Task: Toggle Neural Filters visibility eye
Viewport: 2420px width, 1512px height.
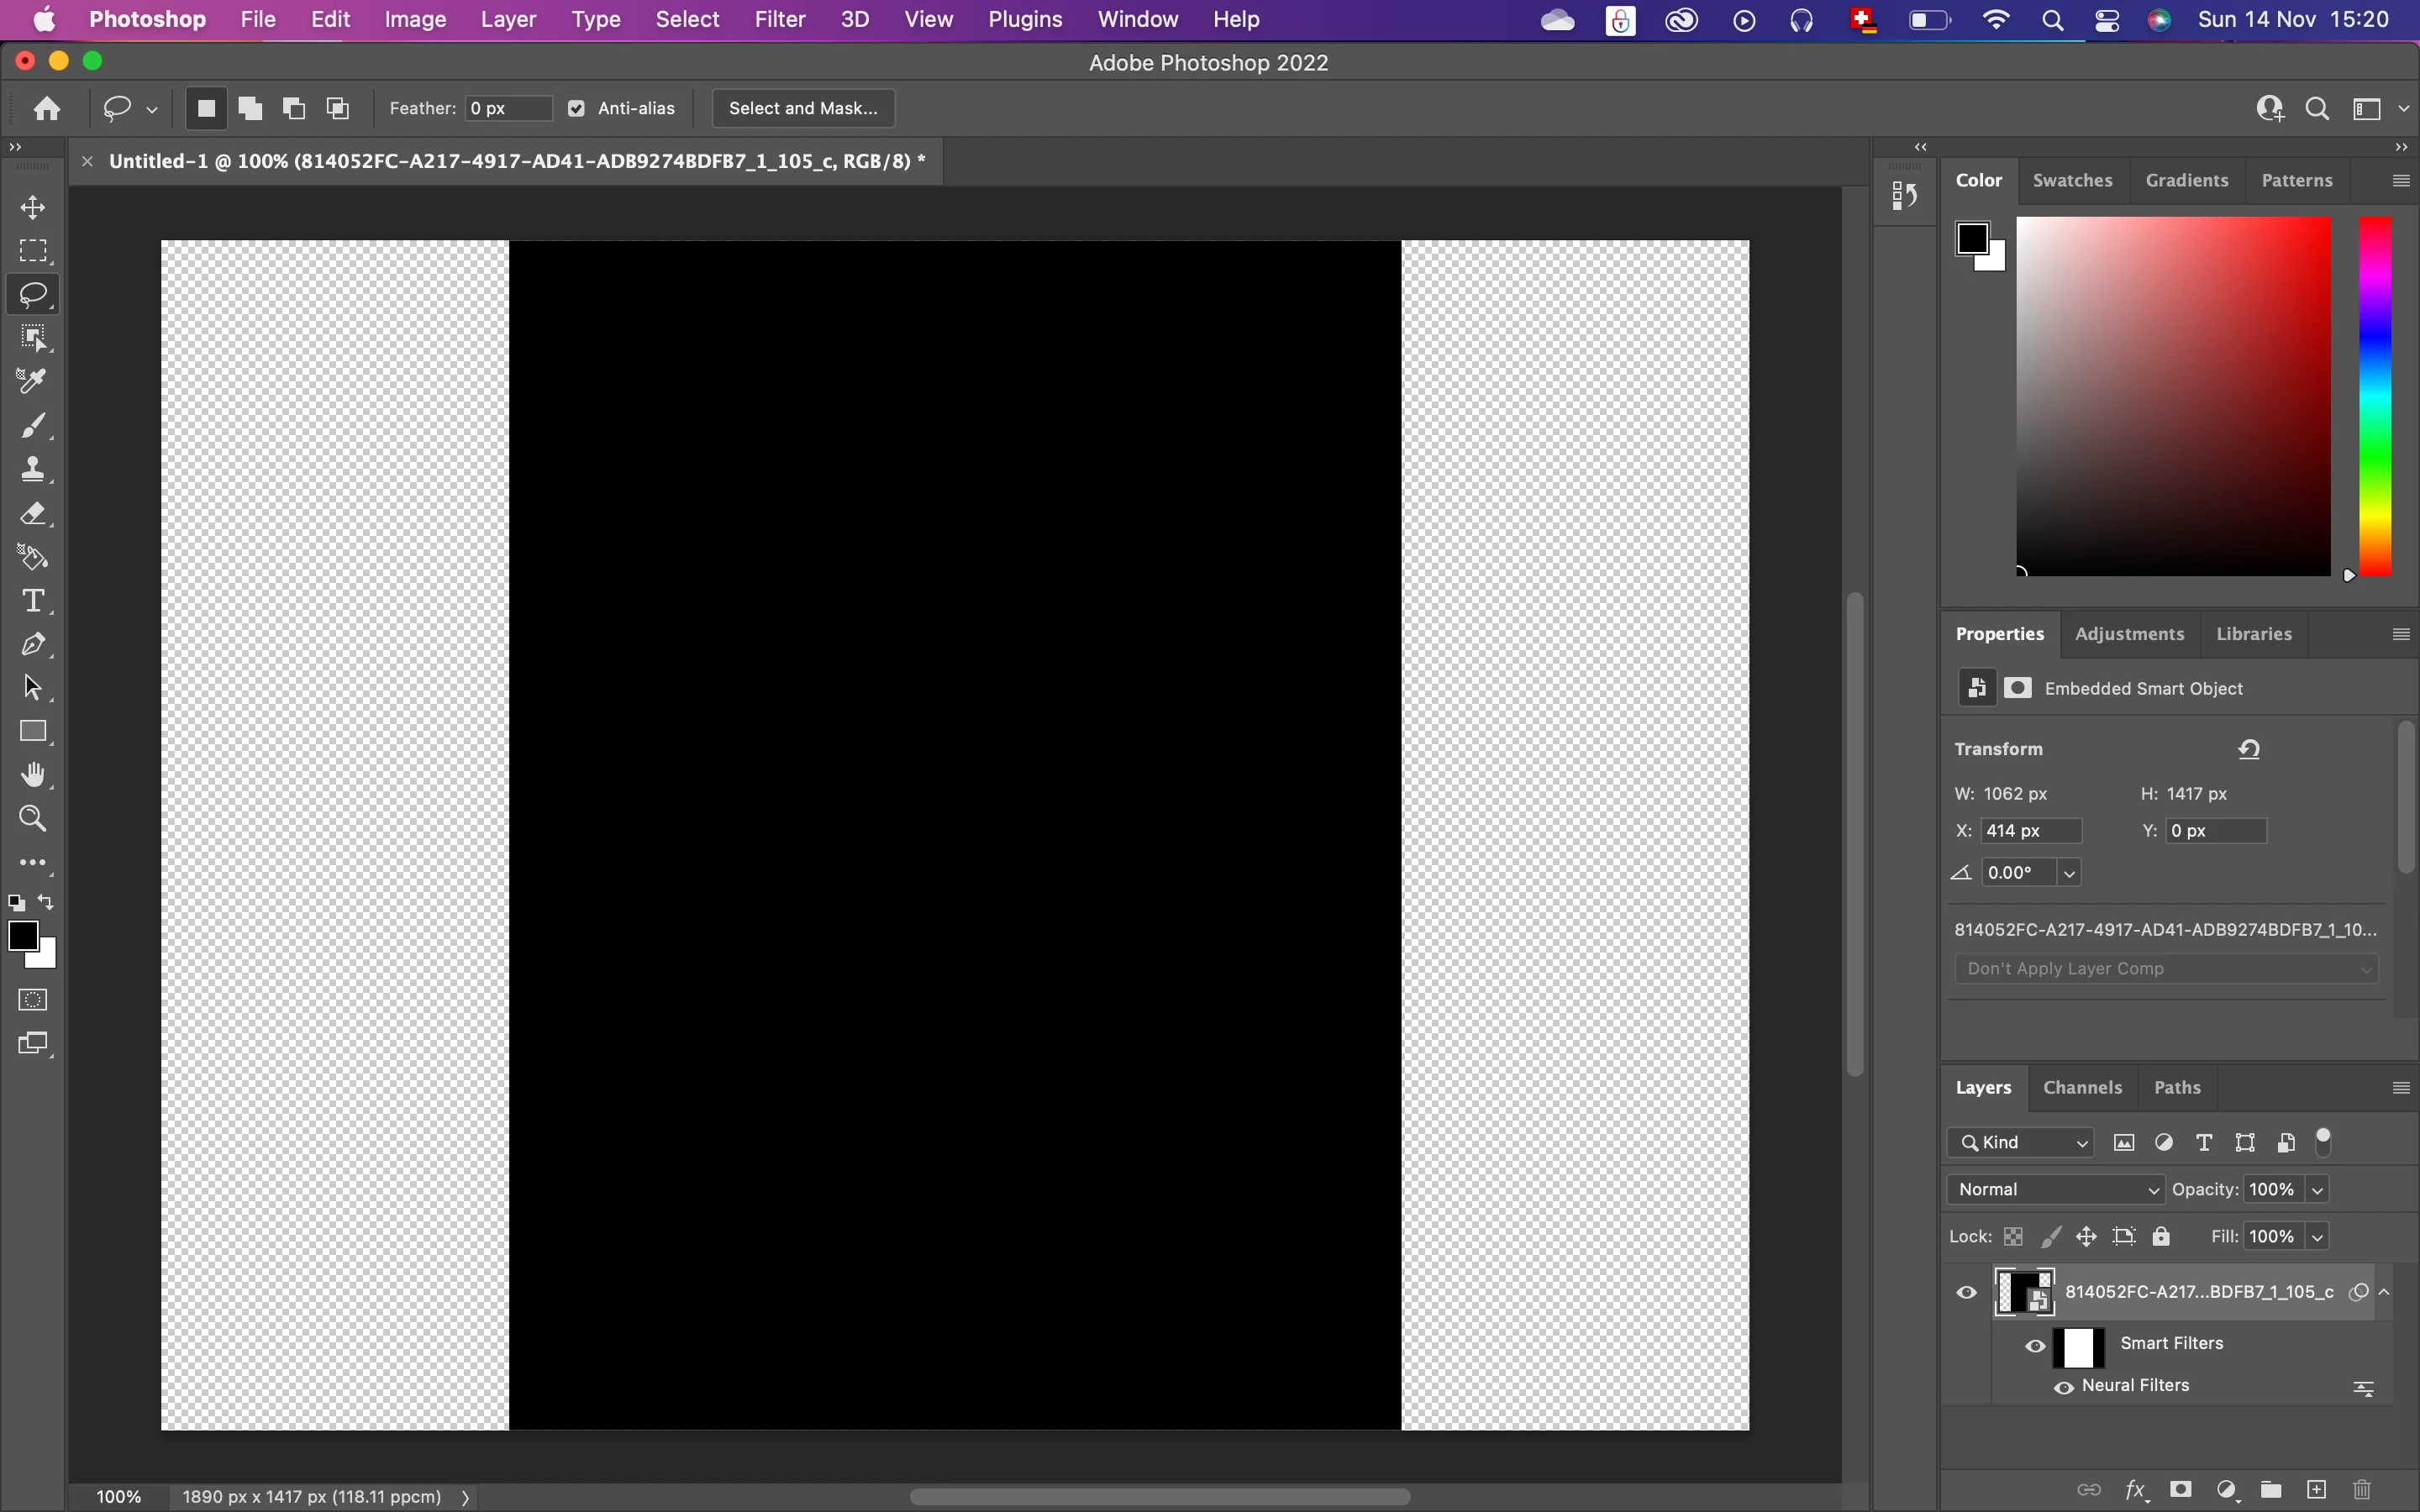Action: (x=2063, y=1387)
